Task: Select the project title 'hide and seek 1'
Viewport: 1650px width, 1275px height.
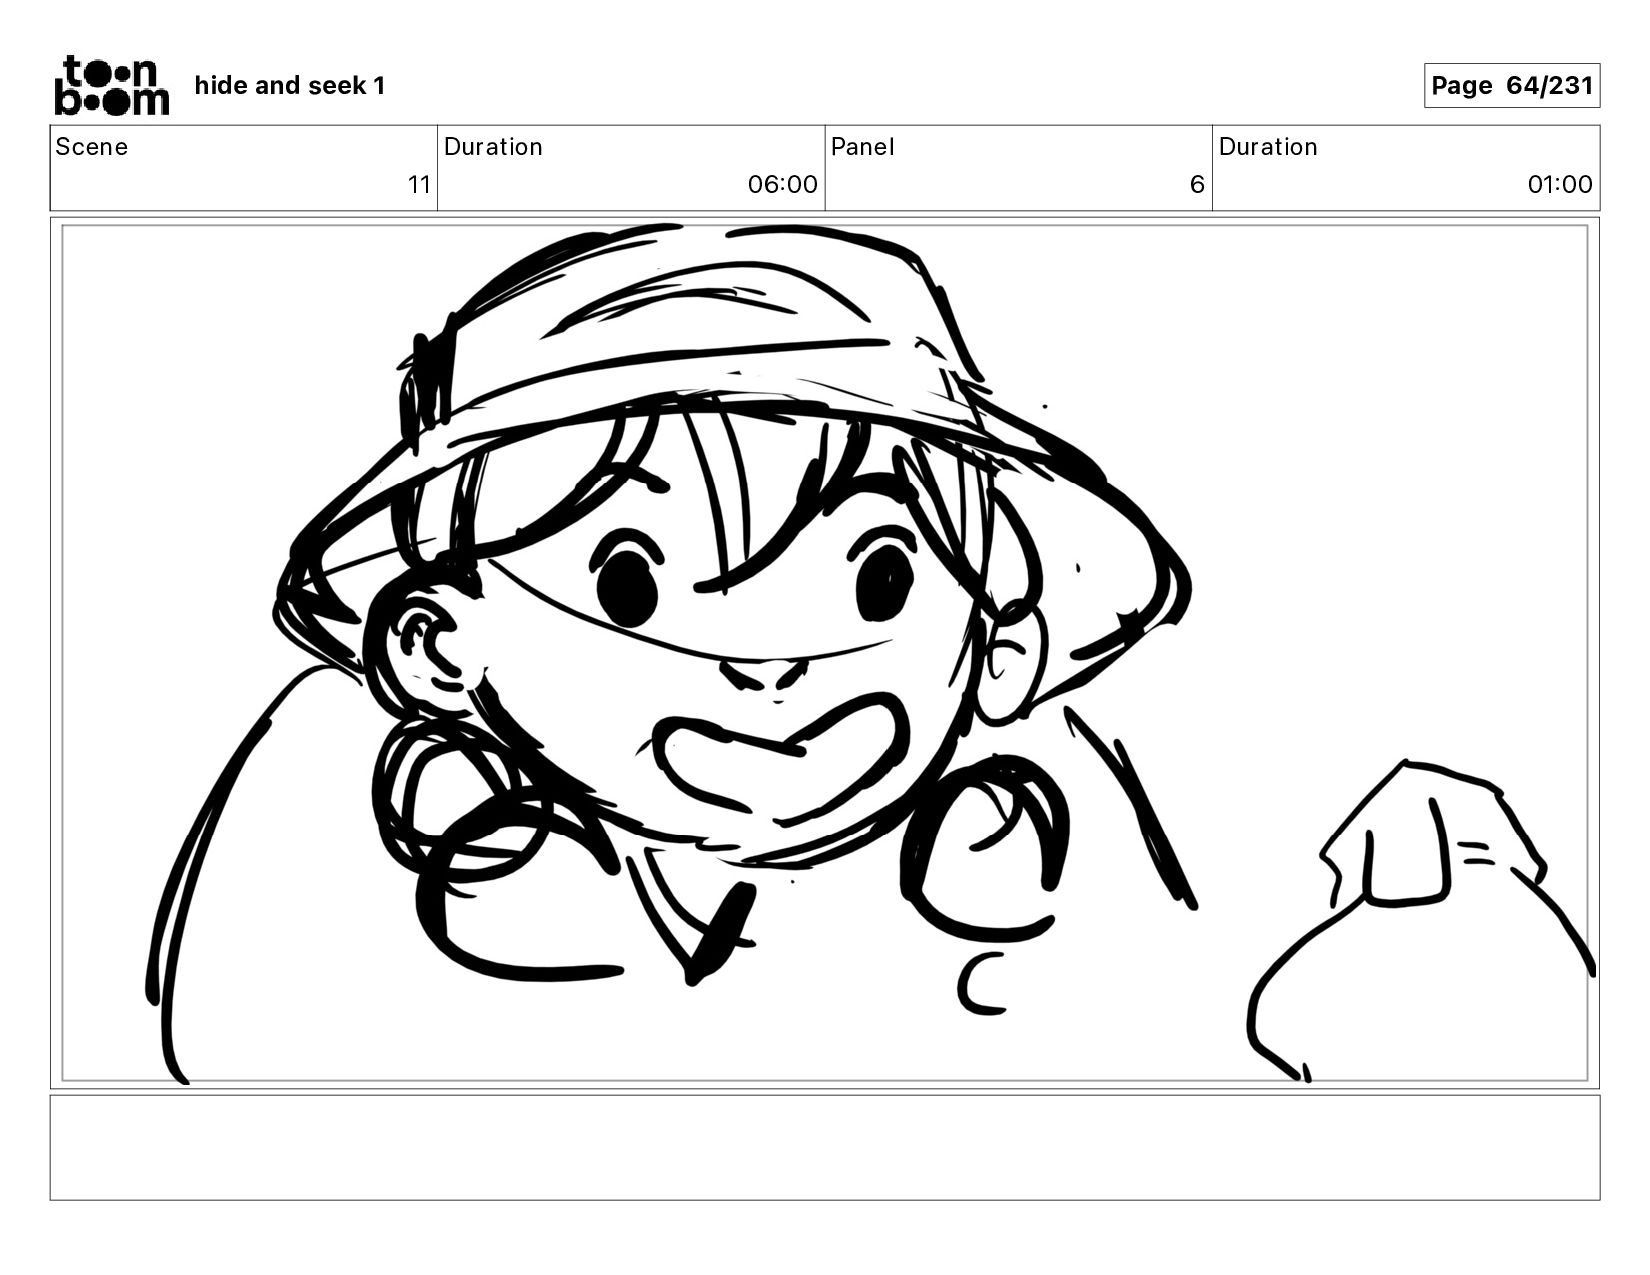Action: point(290,86)
